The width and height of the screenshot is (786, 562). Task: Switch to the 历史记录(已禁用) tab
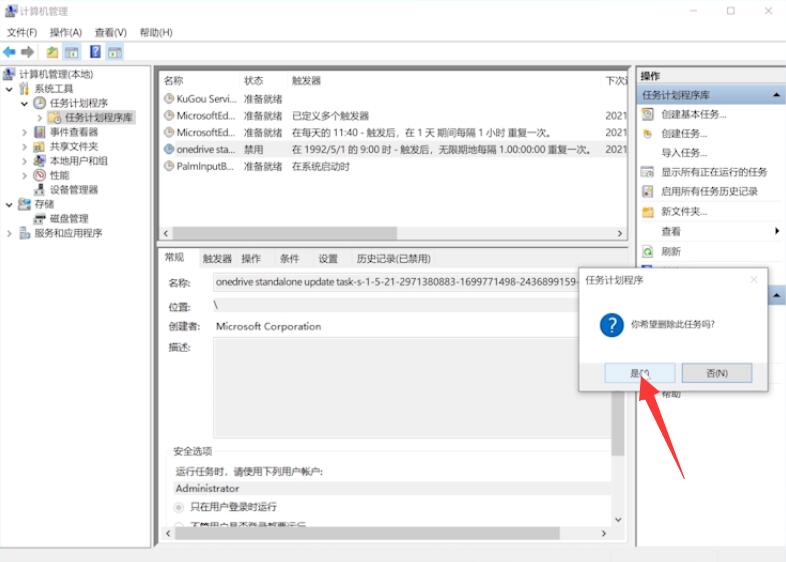coord(394,259)
